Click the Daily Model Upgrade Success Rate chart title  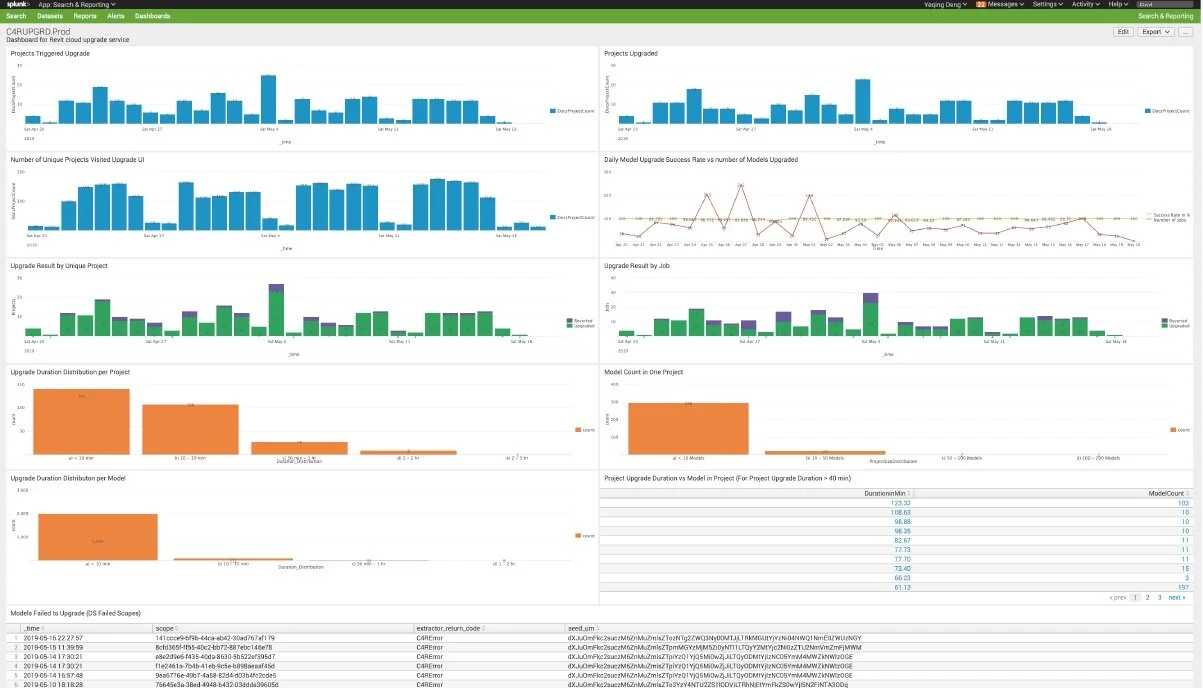click(701, 159)
